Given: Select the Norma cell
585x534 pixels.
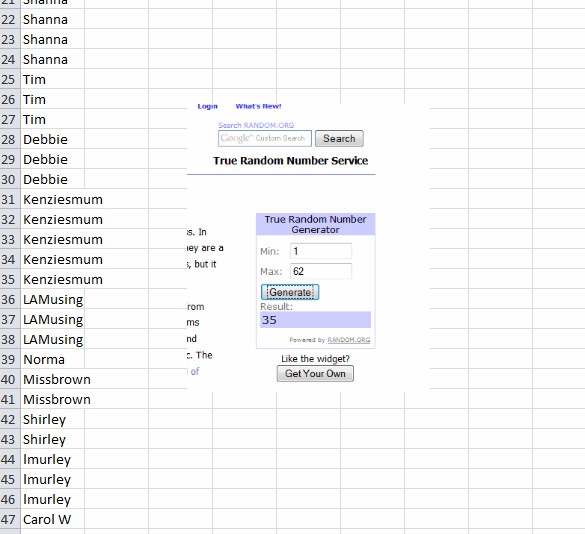Looking at the screenshot, I should tap(53, 360).
